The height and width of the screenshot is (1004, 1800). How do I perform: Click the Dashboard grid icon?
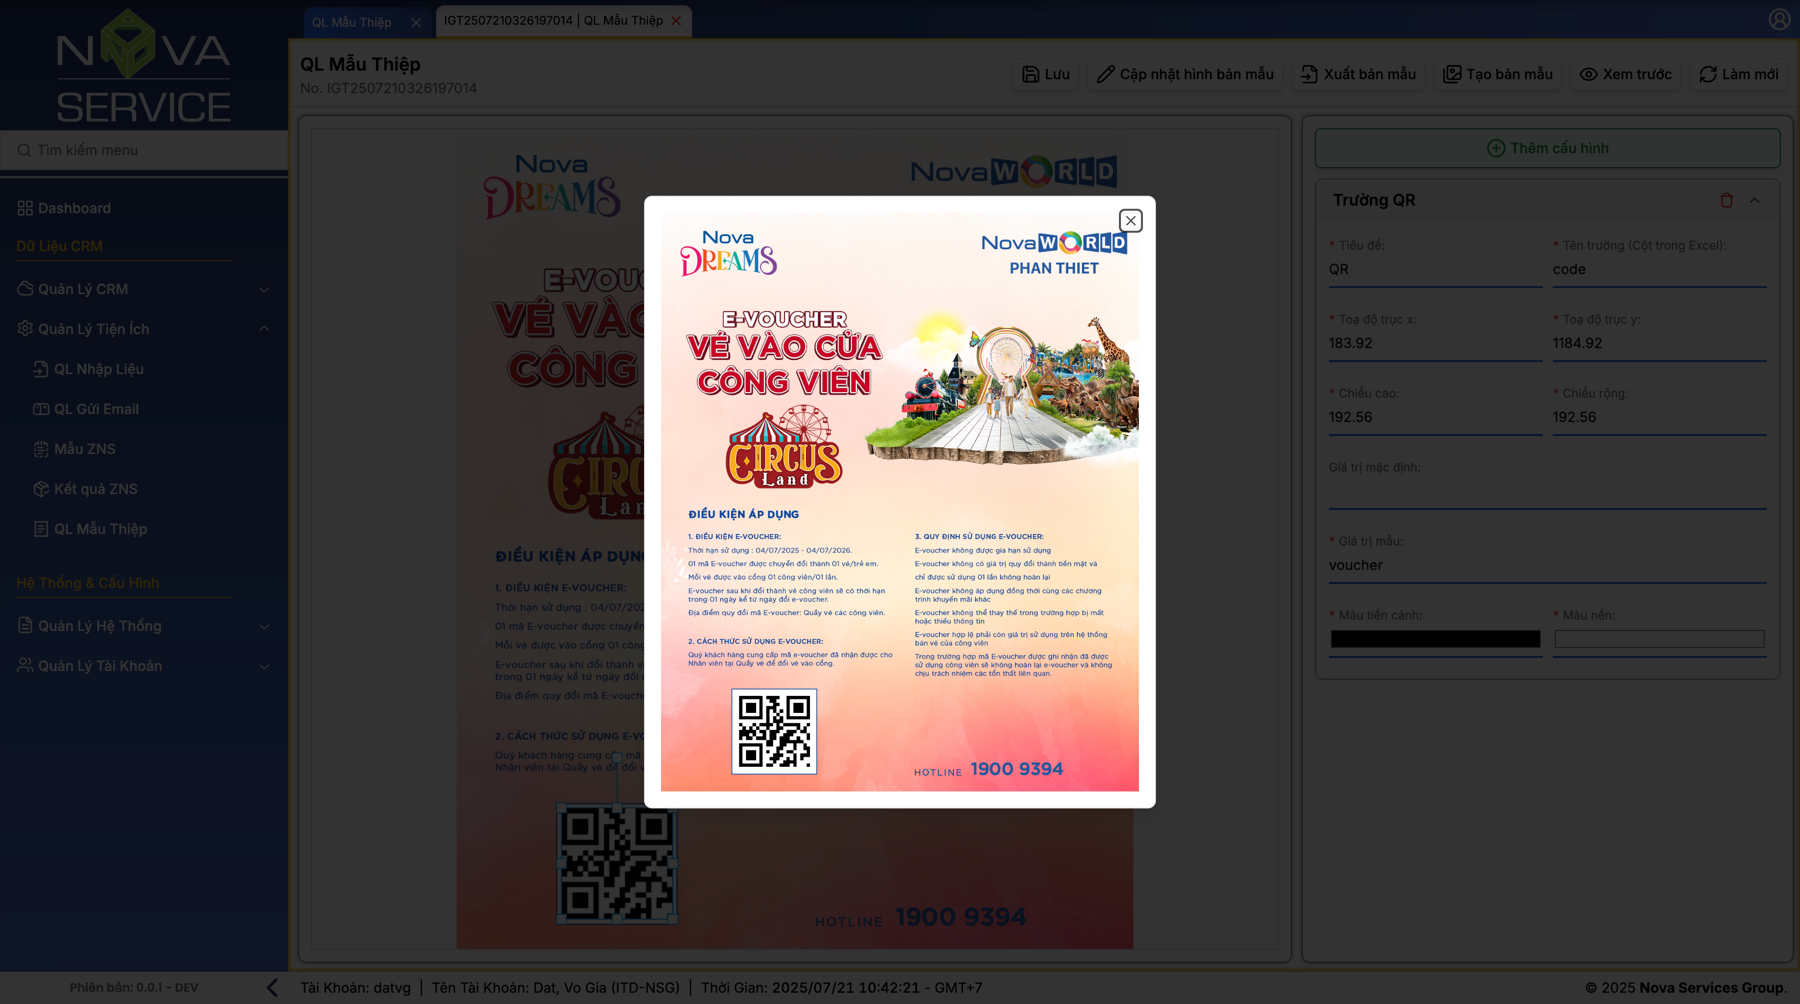[x=25, y=208]
